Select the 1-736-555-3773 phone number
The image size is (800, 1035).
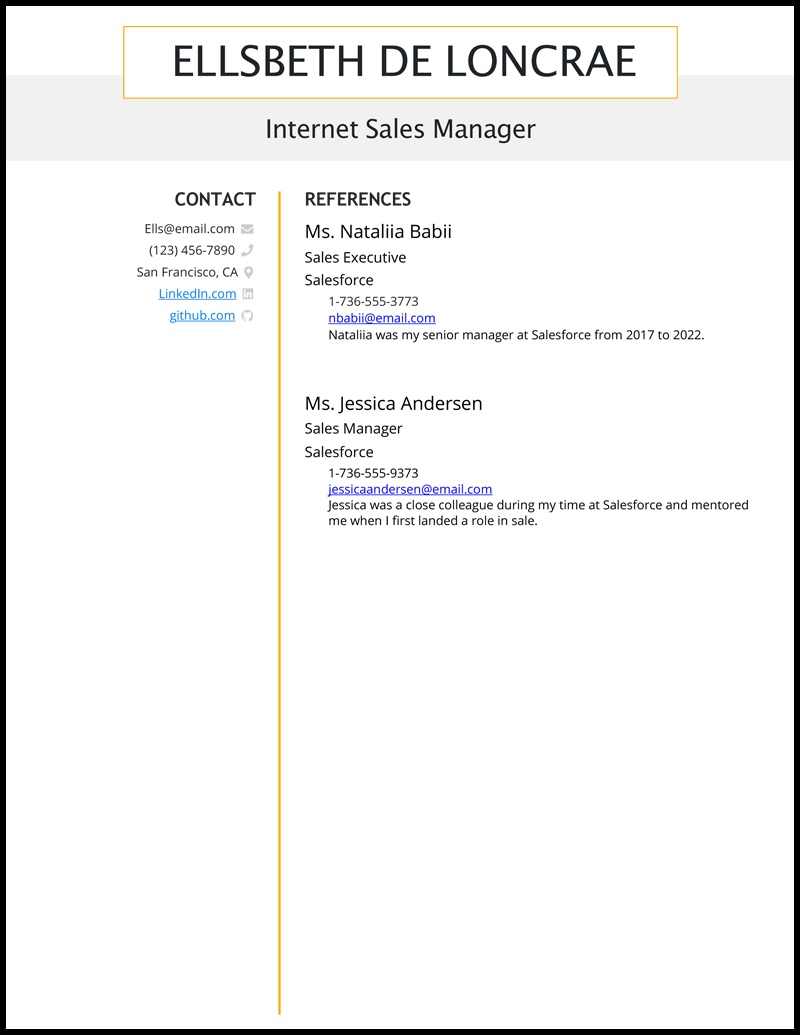(x=373, y=302)
